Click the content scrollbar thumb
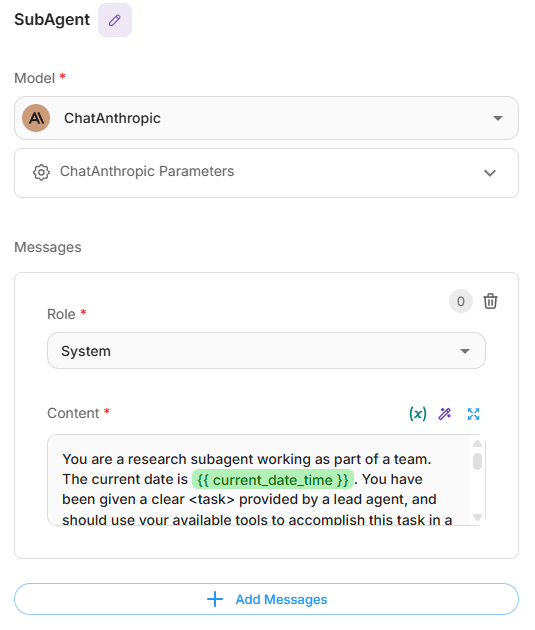535x630 pixels. click(477, 461)
